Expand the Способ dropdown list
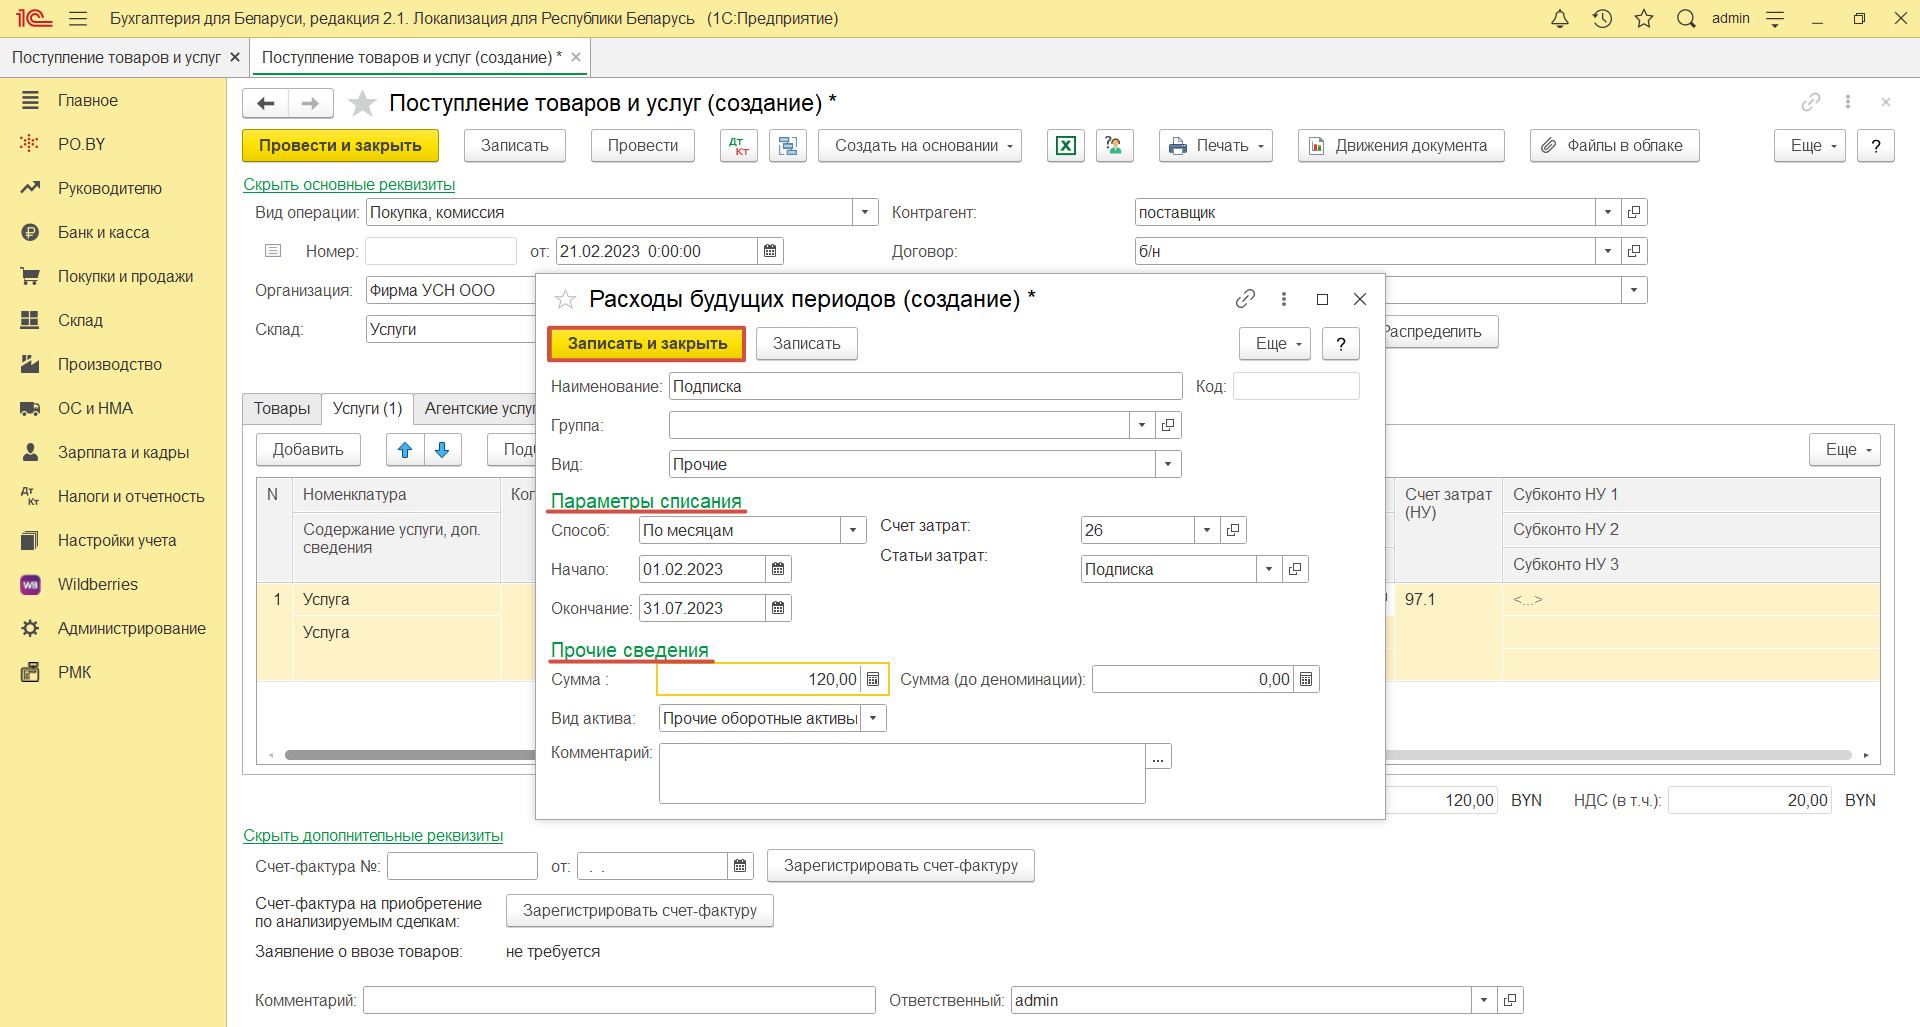 pyautogui.click(x=853, y=530)
